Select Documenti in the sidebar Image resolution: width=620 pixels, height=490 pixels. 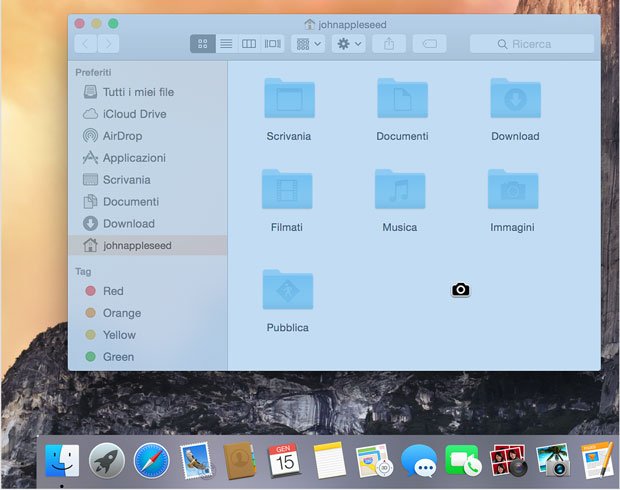[147, 202]
